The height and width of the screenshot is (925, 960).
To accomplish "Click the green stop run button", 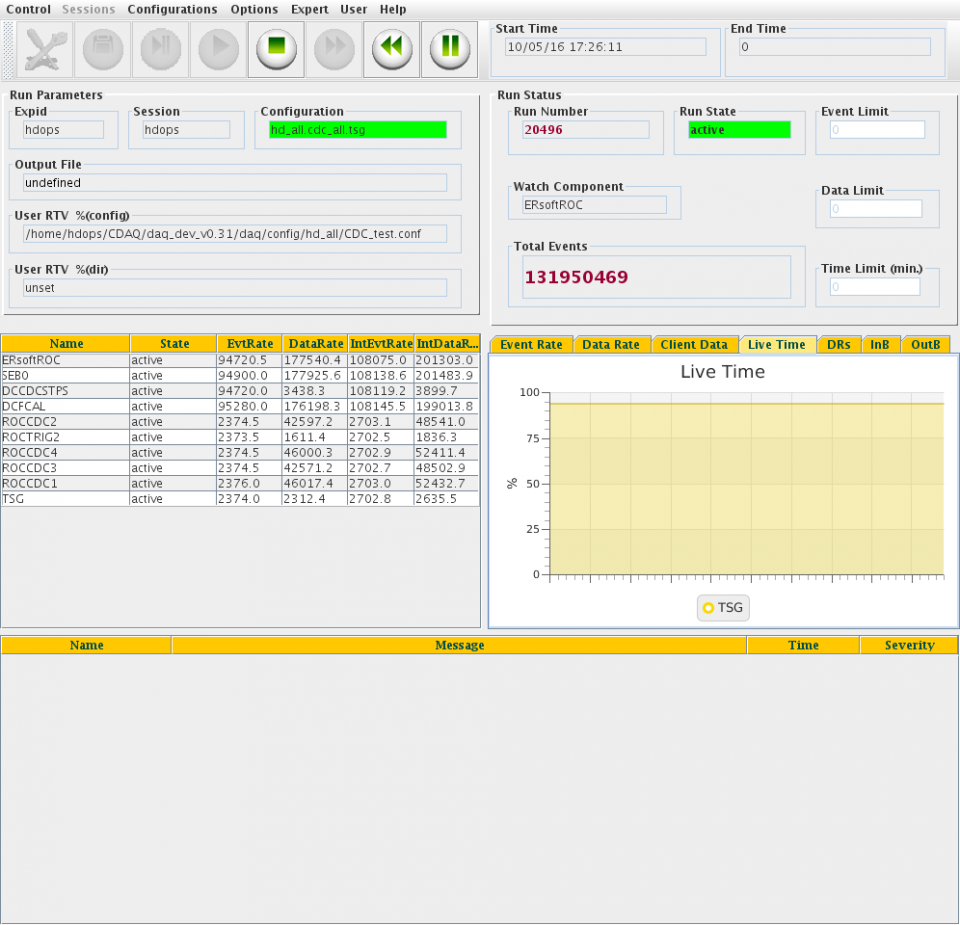I will click(277, 48).
